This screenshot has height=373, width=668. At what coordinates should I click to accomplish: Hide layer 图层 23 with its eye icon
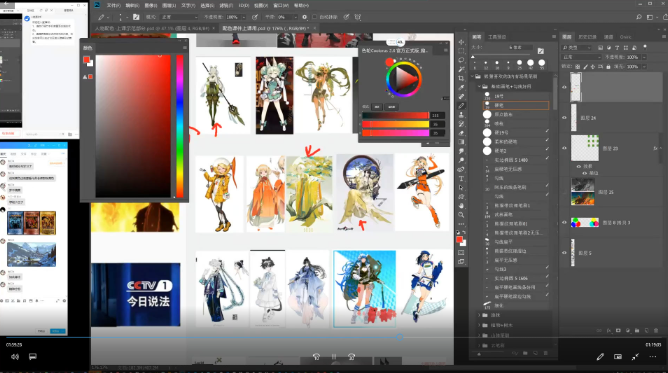coord(564,148)
